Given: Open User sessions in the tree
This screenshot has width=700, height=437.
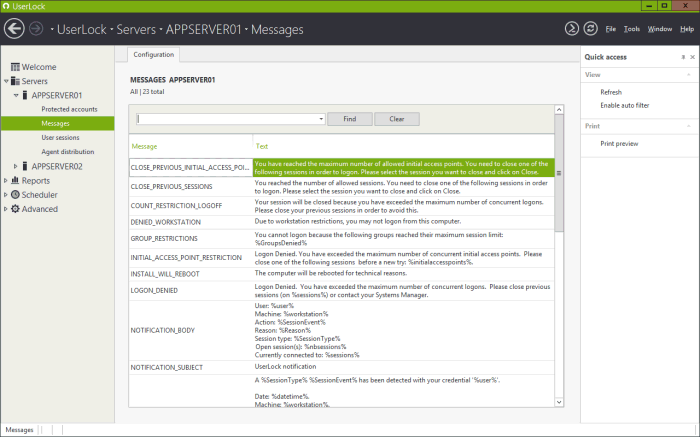Looking at the screenshot, I should click(60, 137).
